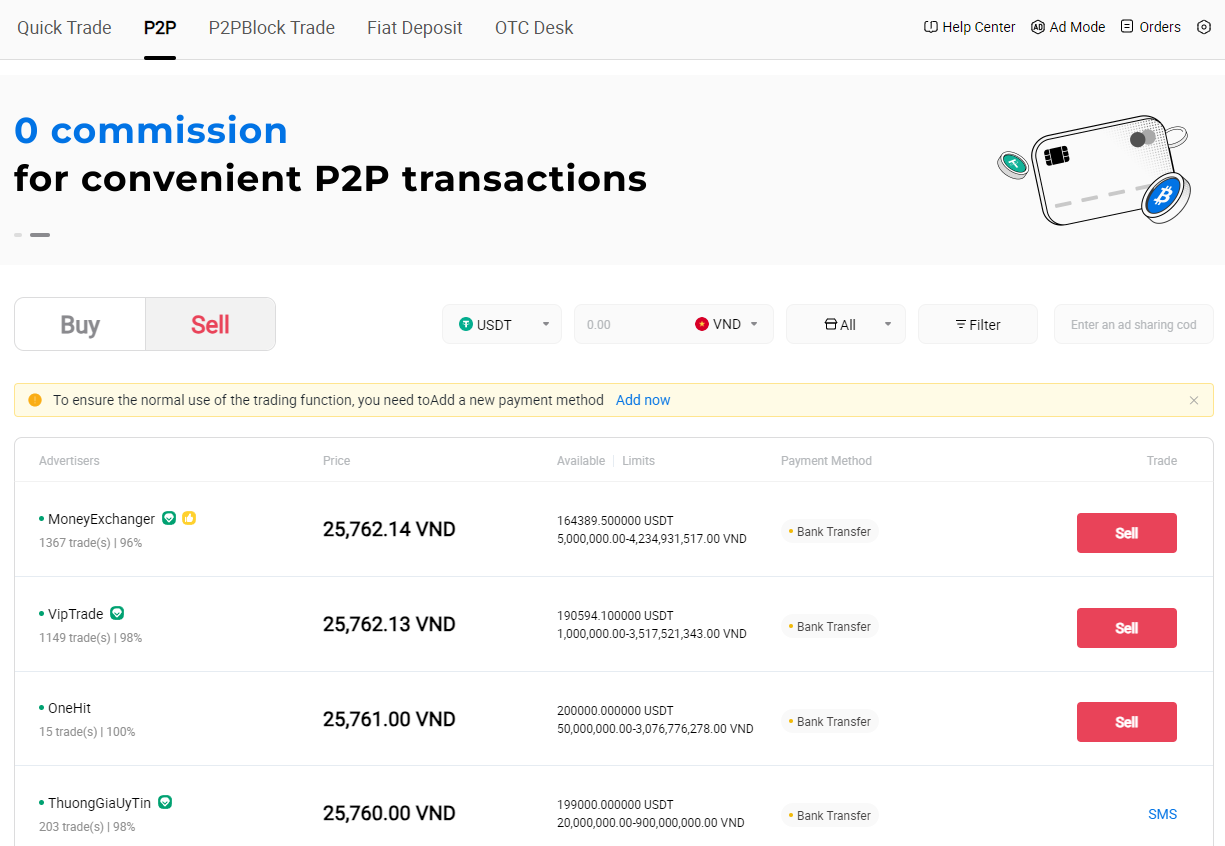The width and height of the screenshot is (1225, 846).
Task: Click the USDT Tether coin icon
Action: point(466,324)
